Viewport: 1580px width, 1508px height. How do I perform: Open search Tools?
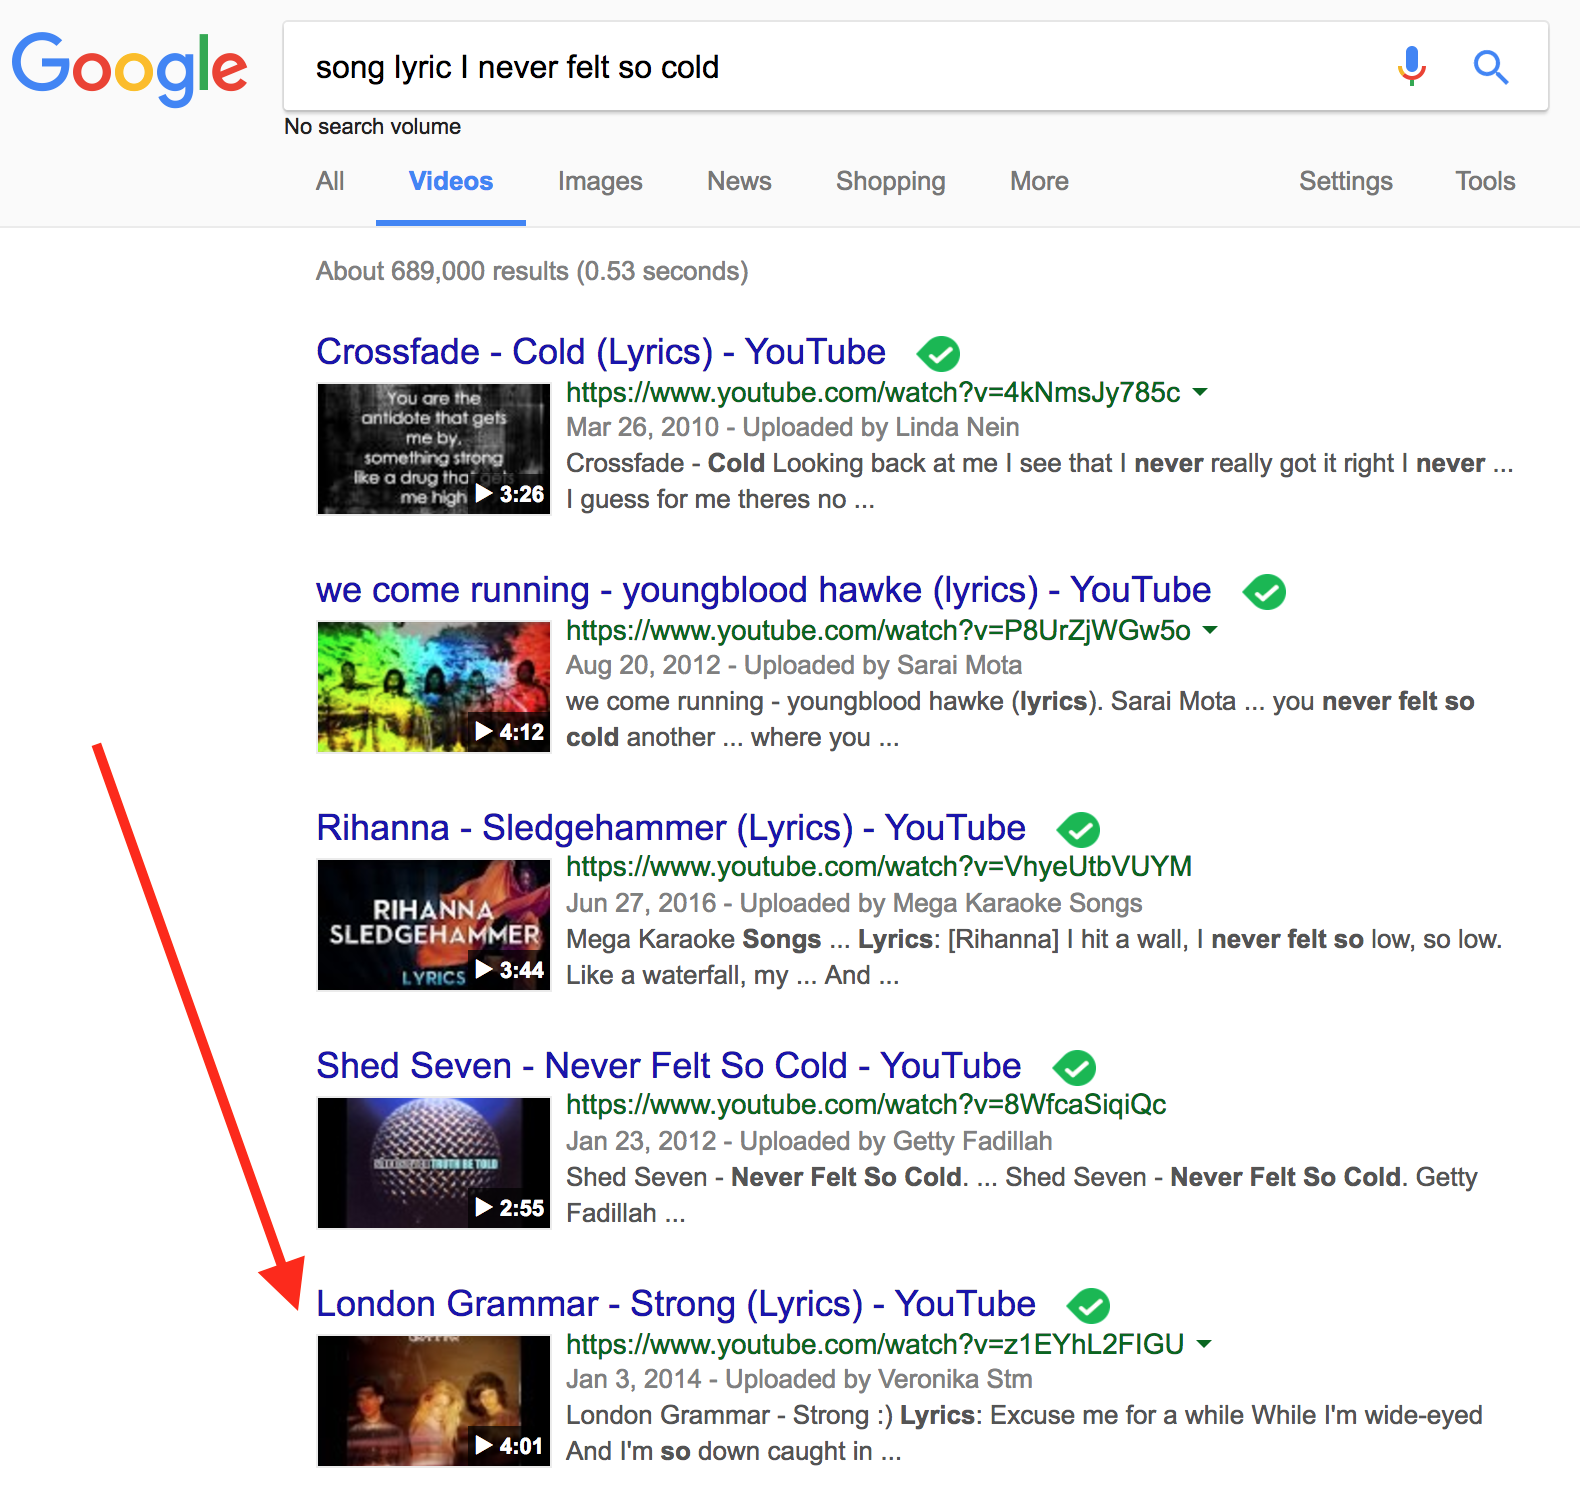[1485, 181]
